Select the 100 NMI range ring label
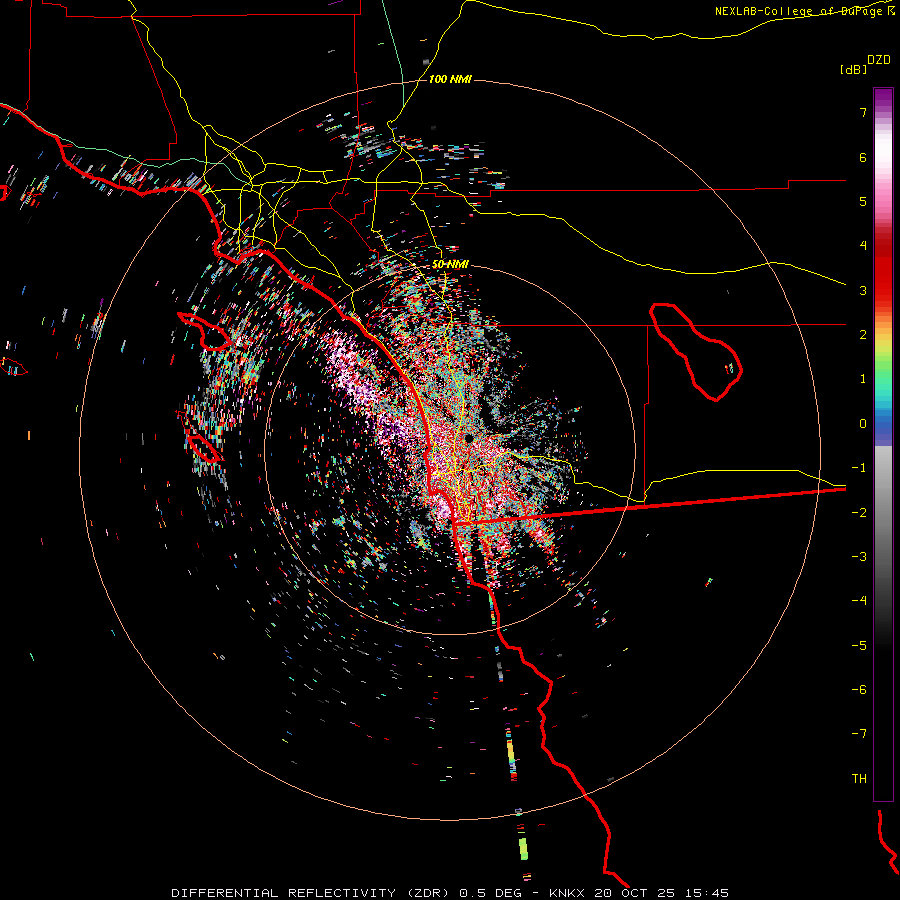This screenshot has height=900, width=900. click(450, 79)
